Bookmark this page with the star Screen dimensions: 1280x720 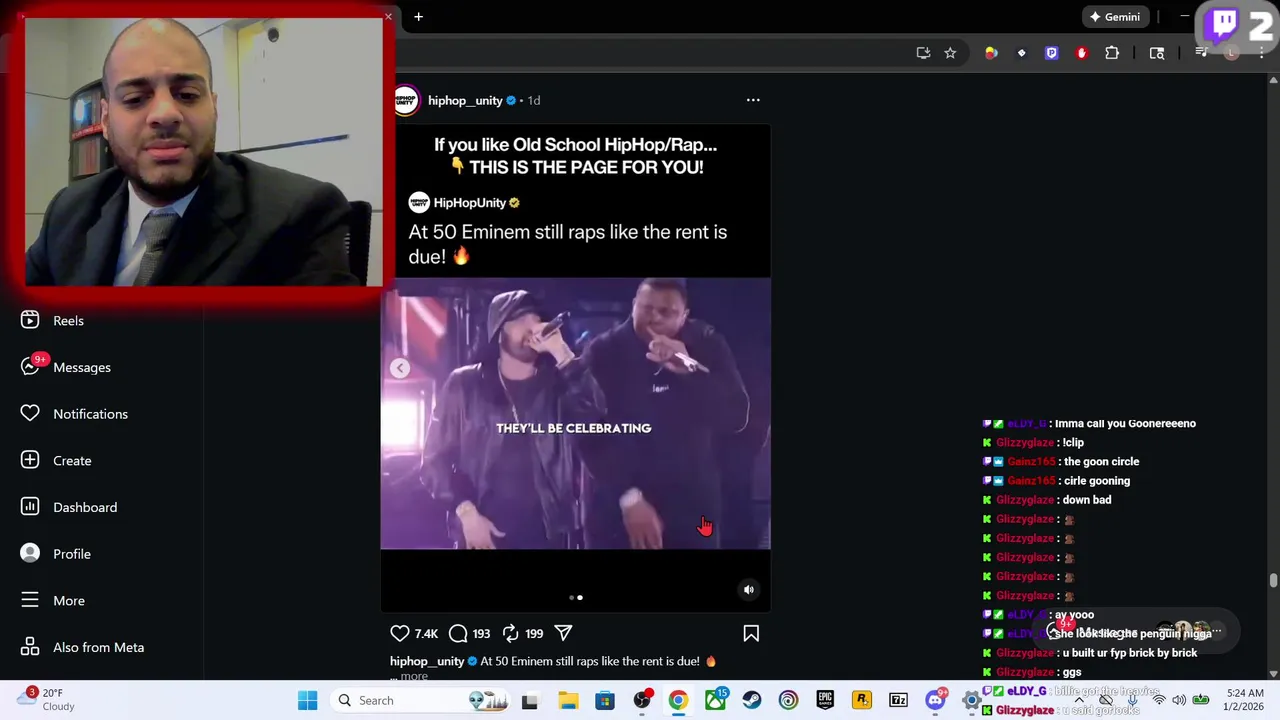(x=950, y=53)
